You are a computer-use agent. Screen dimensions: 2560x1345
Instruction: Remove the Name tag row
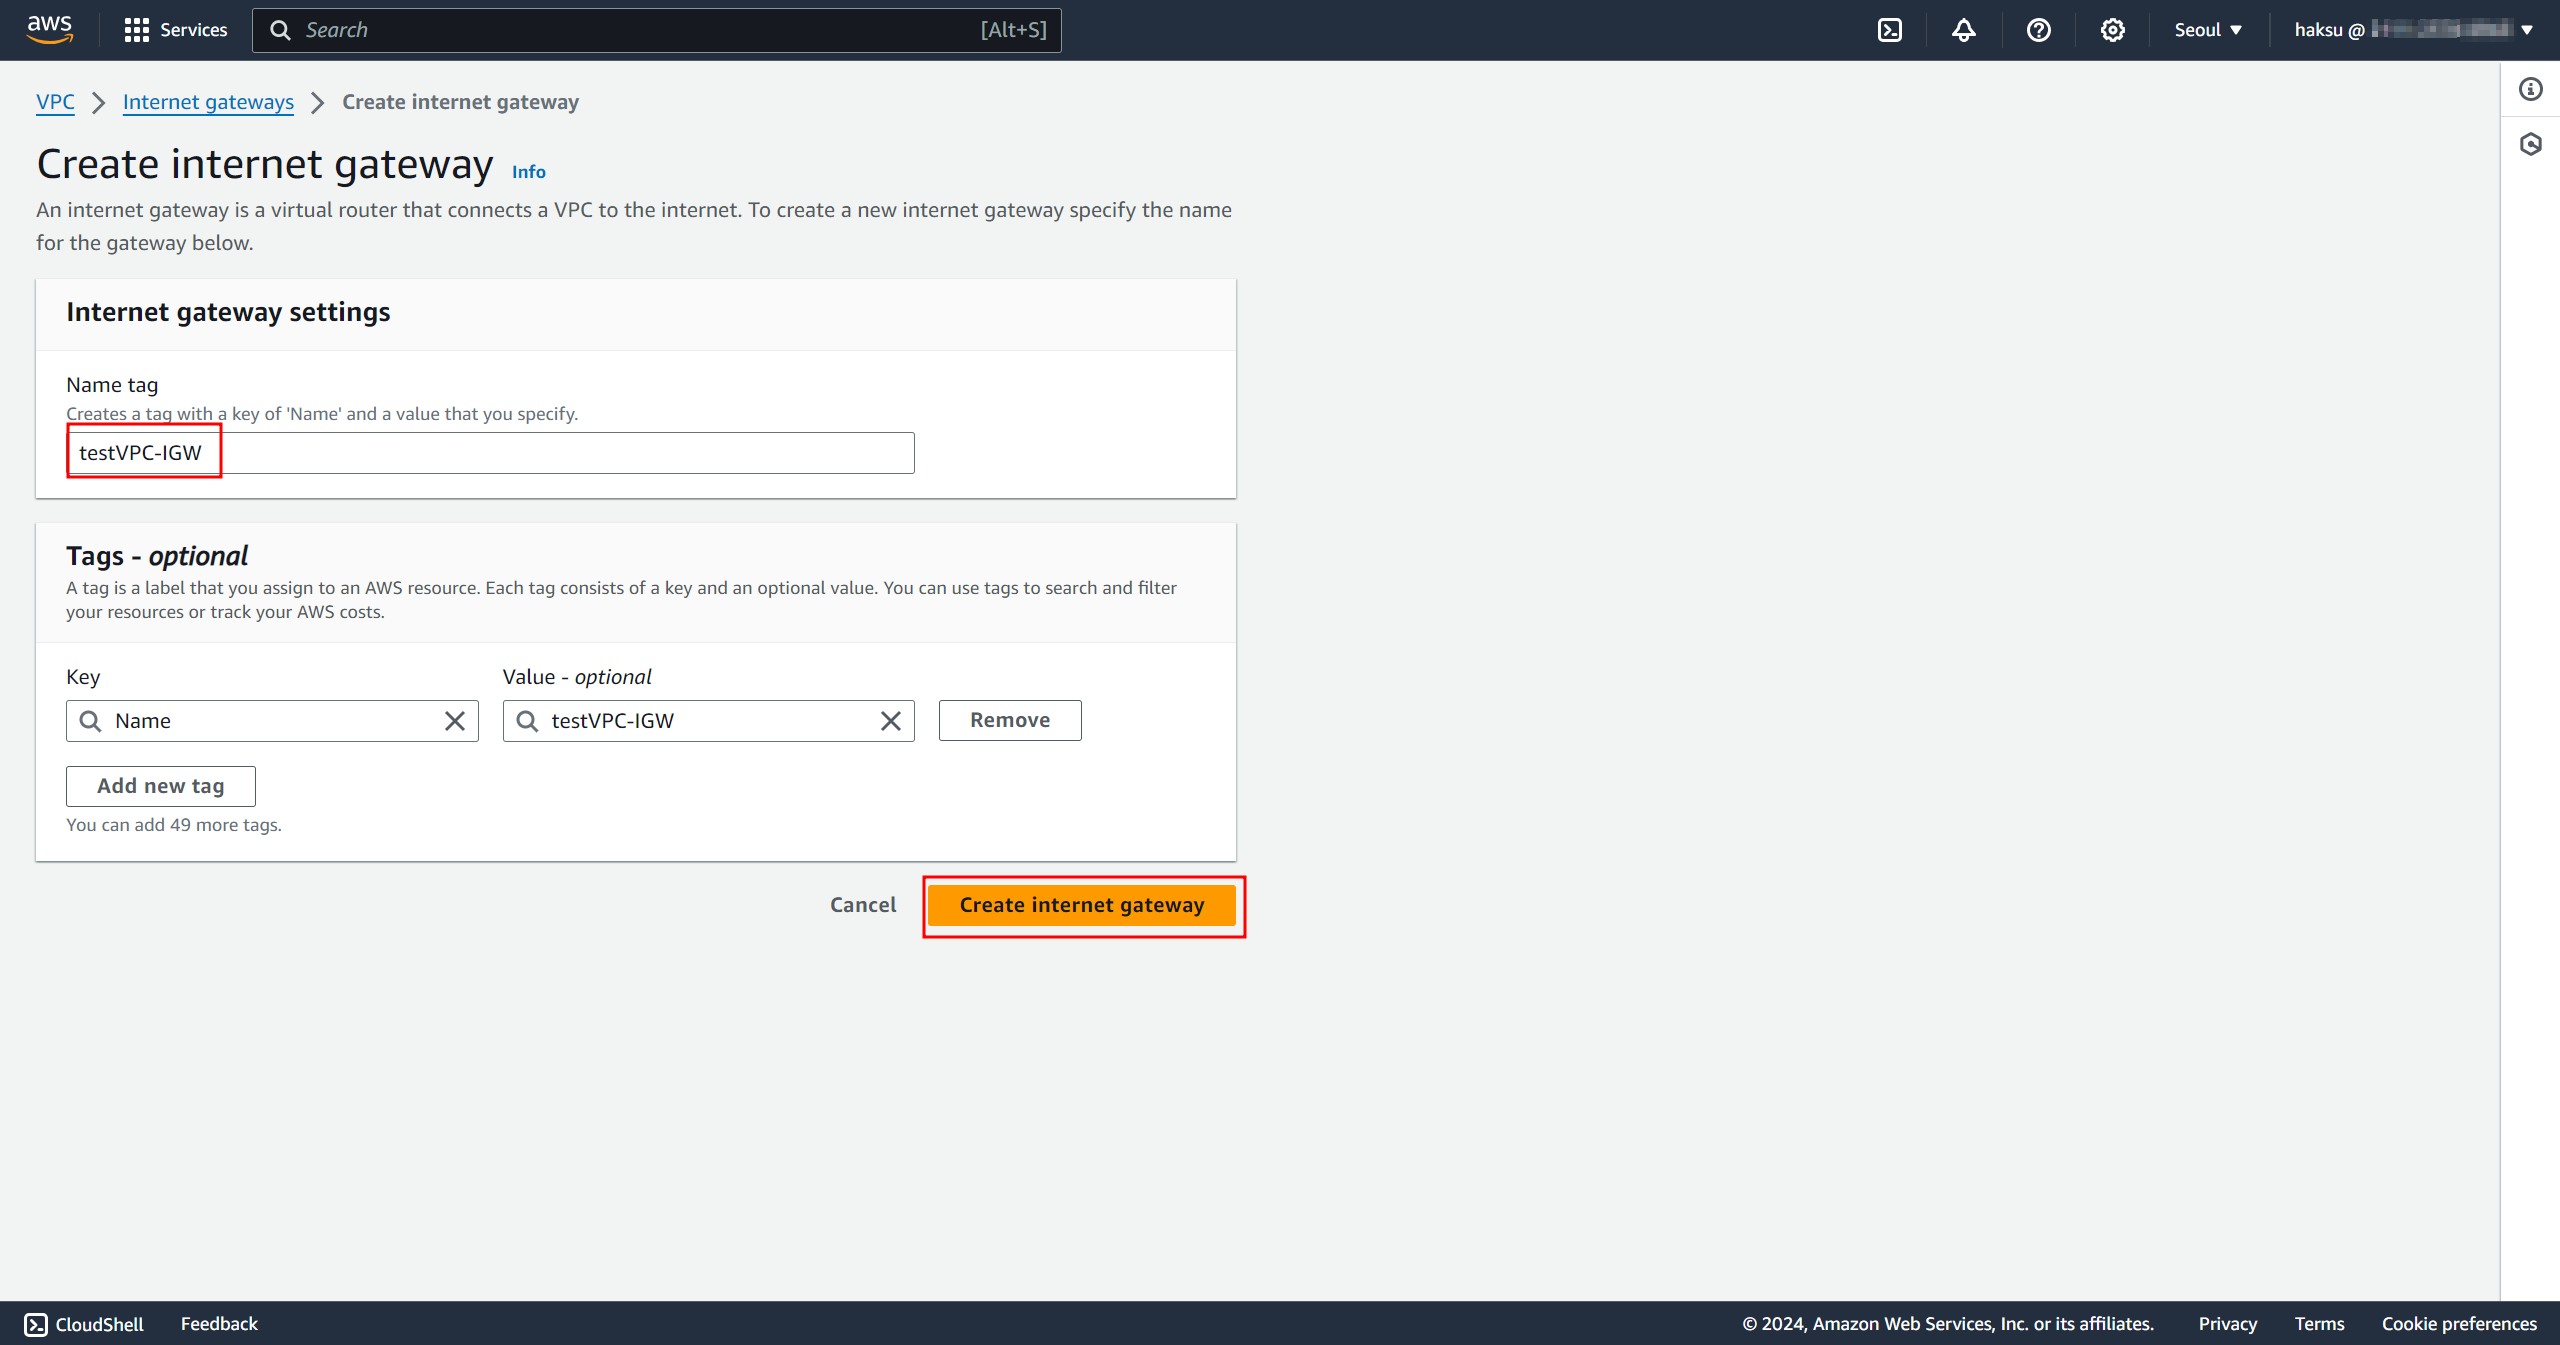1009,720
